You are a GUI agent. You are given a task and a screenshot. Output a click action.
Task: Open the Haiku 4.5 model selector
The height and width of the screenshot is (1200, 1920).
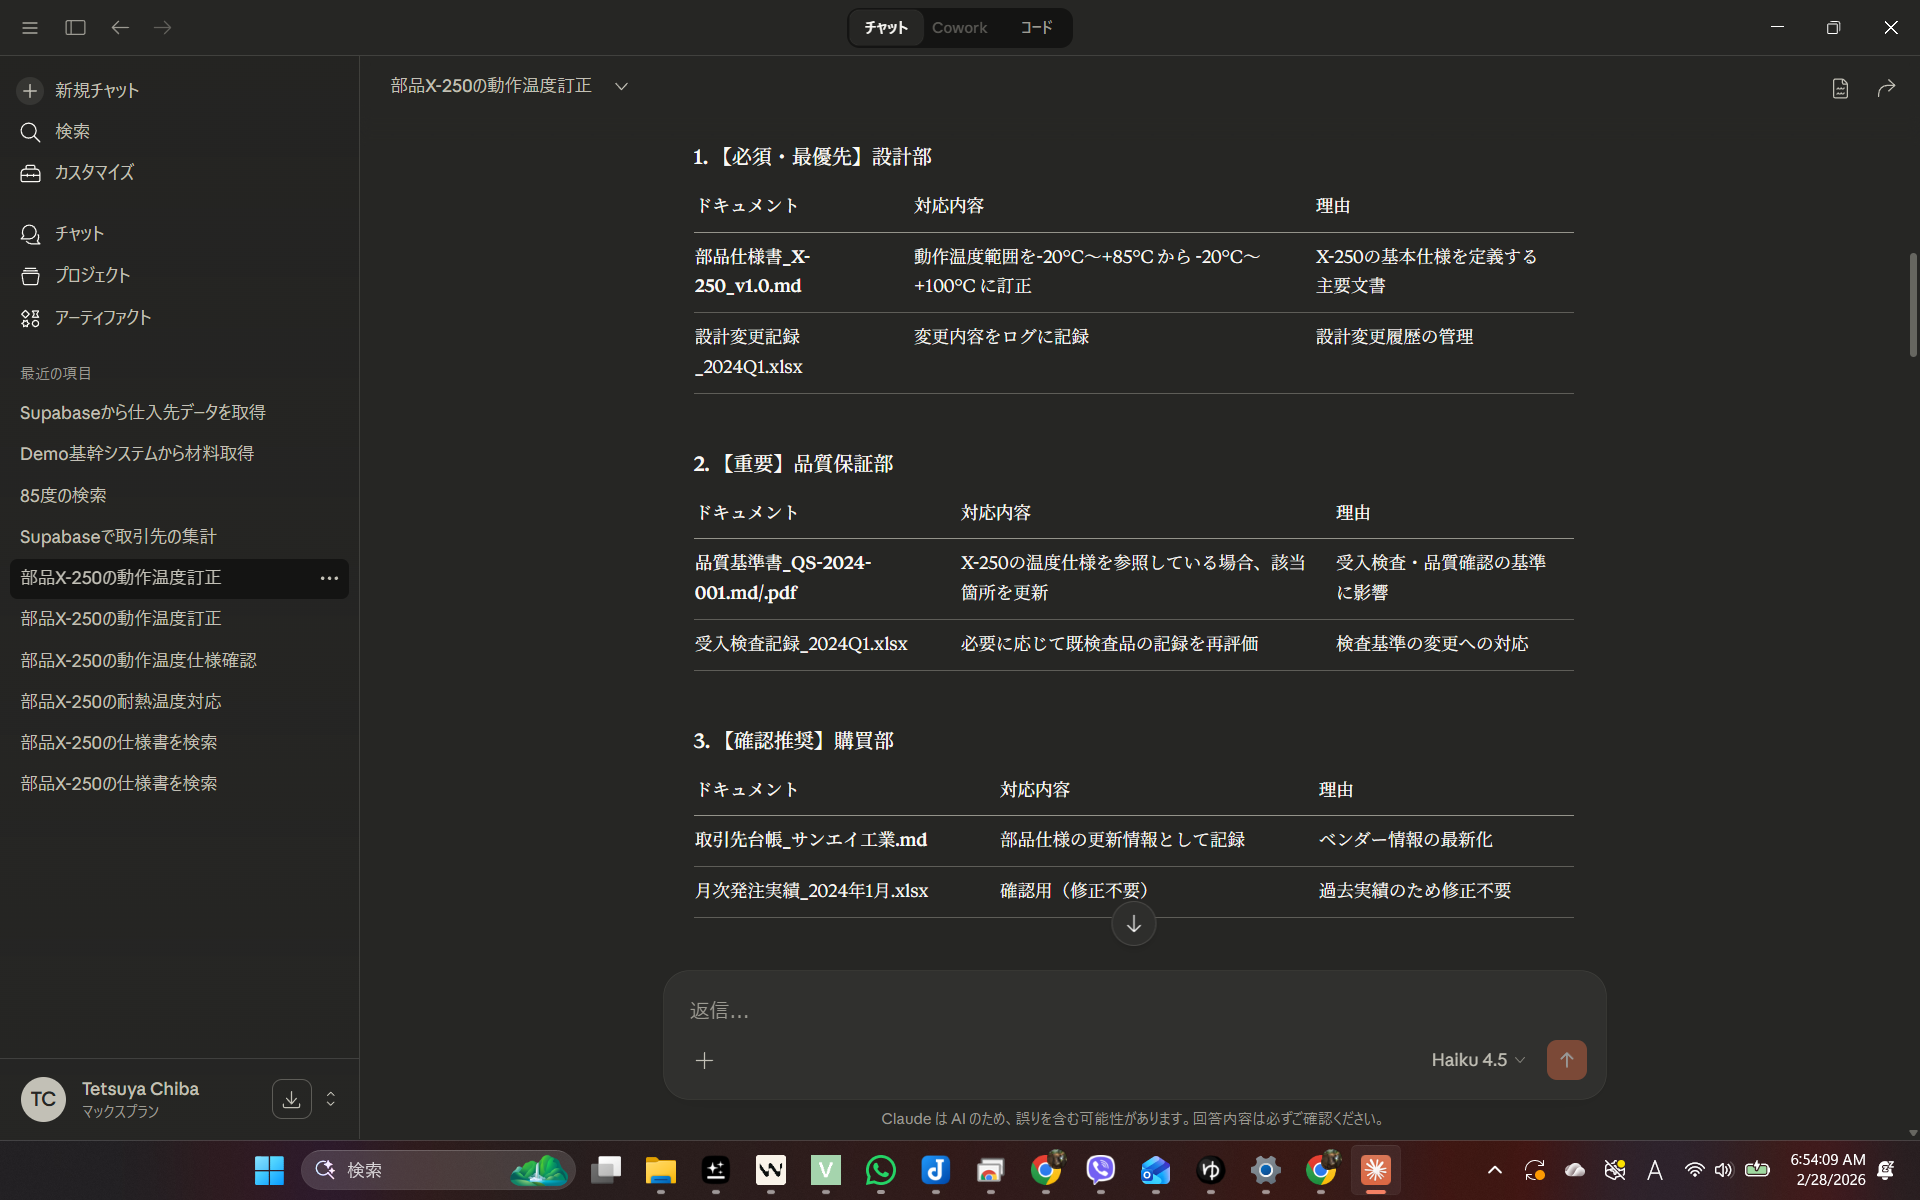pyautogui.click(x=1477, y=1060)
